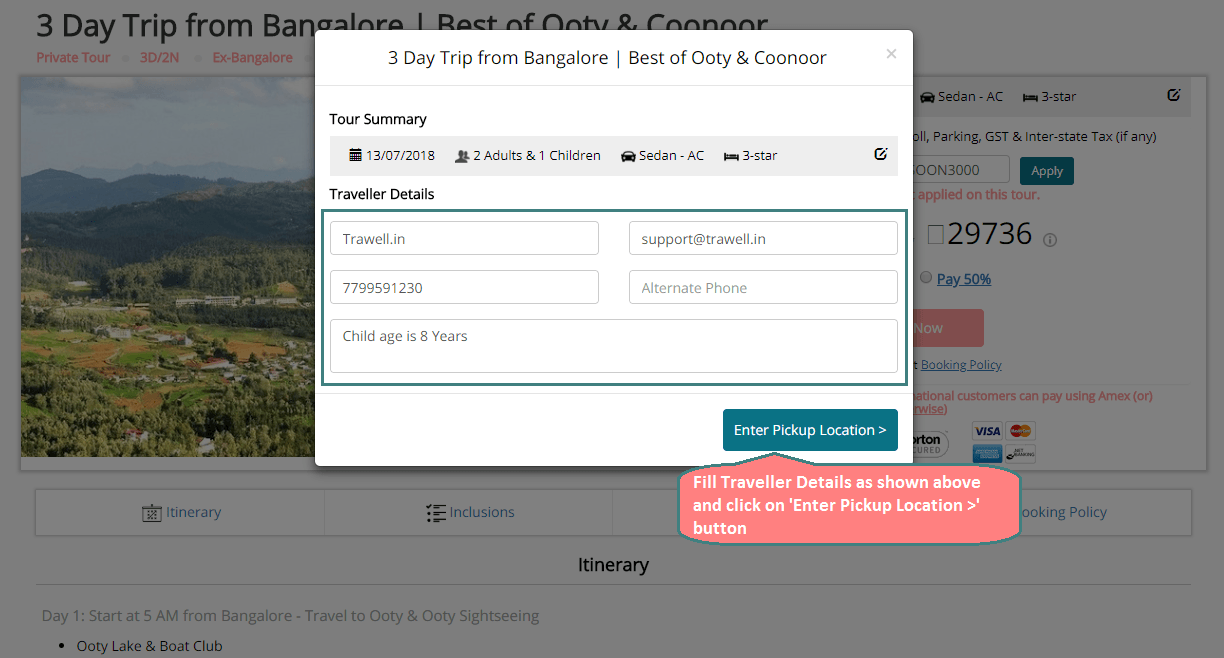Open the Booking Policy link
The width and height of the screenshot is (1224, 658).
coord(961,365)
